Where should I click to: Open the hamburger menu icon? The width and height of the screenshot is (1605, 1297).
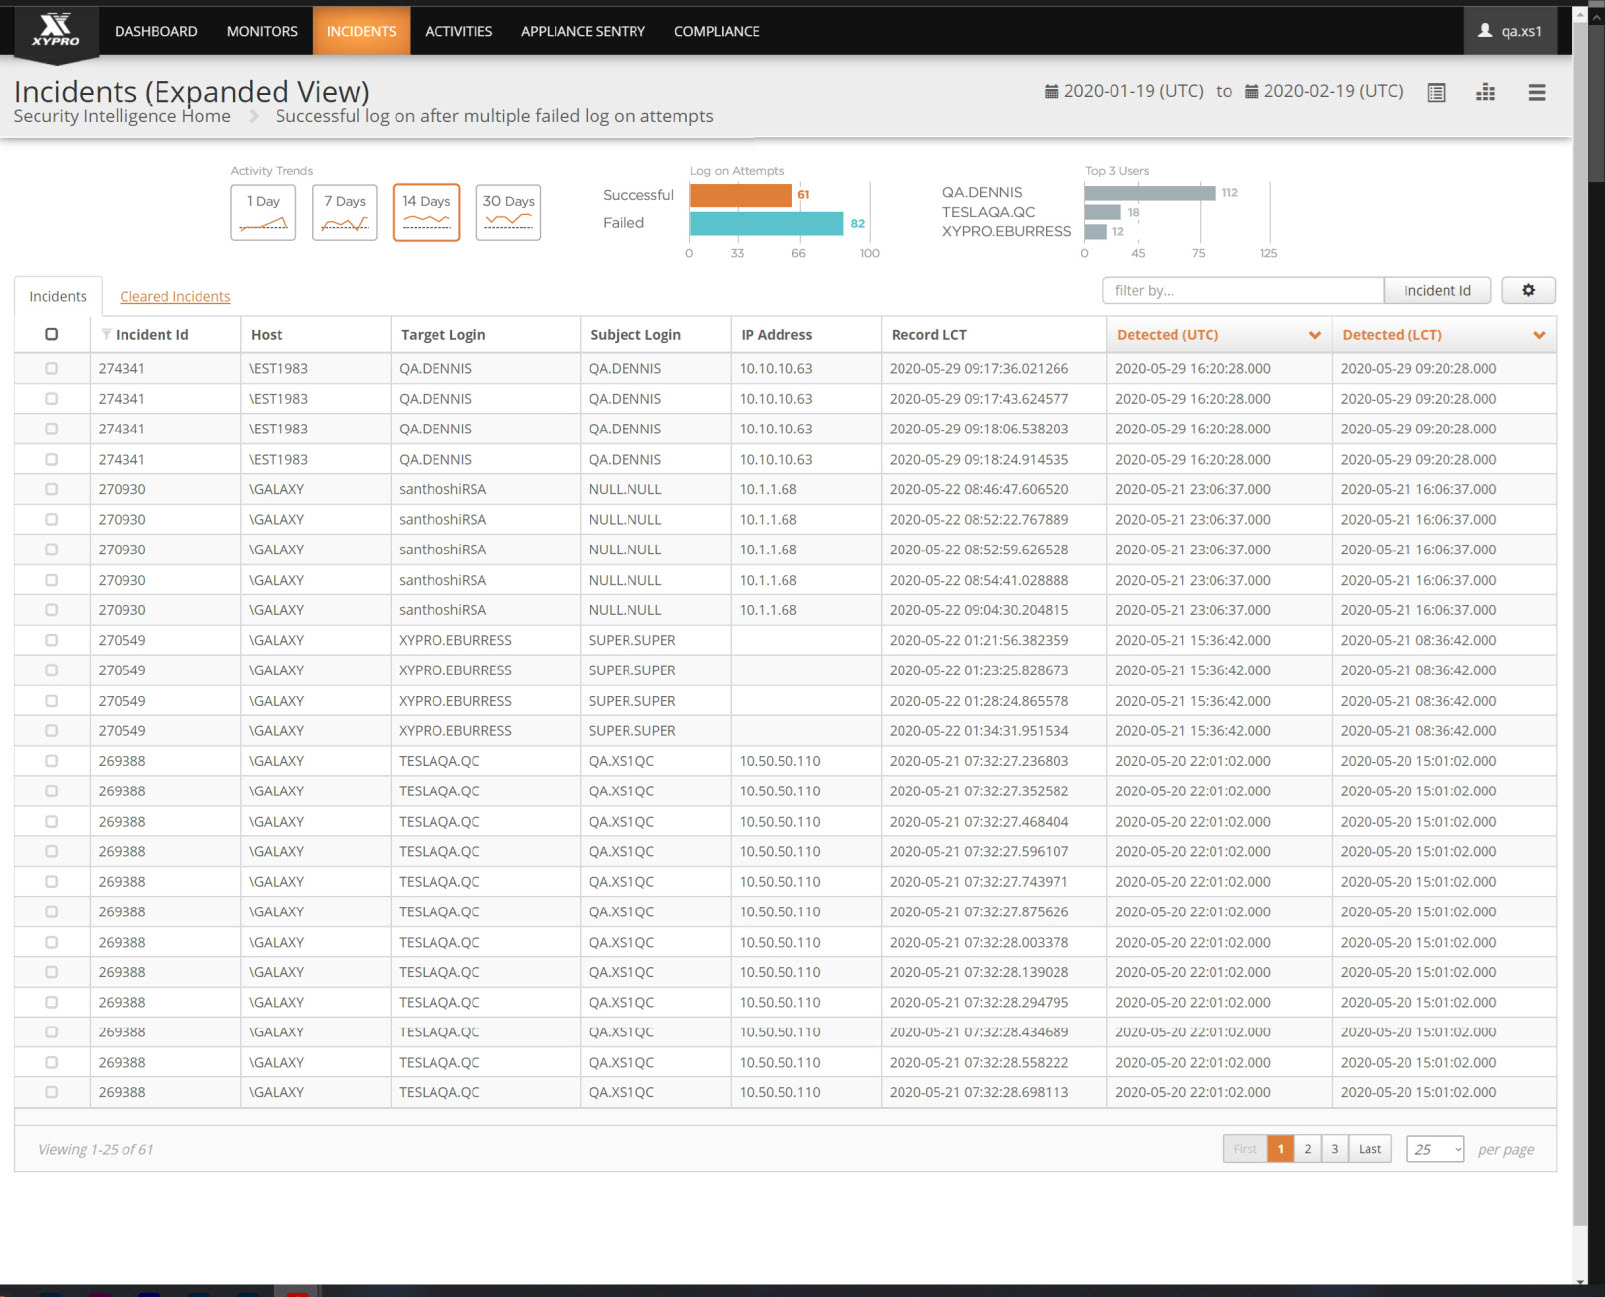pos(1537,92)
